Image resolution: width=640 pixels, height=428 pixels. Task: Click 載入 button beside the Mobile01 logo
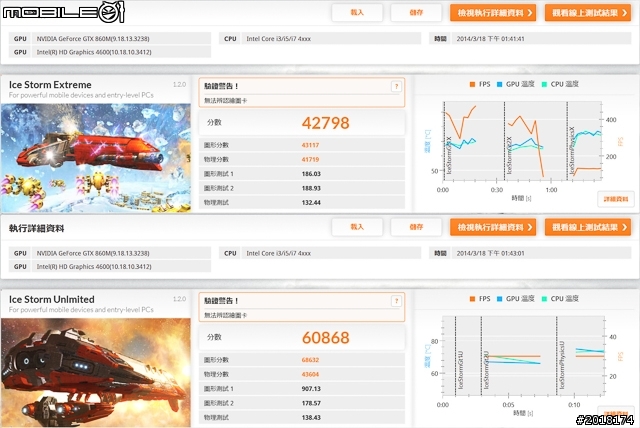point(357,13)
